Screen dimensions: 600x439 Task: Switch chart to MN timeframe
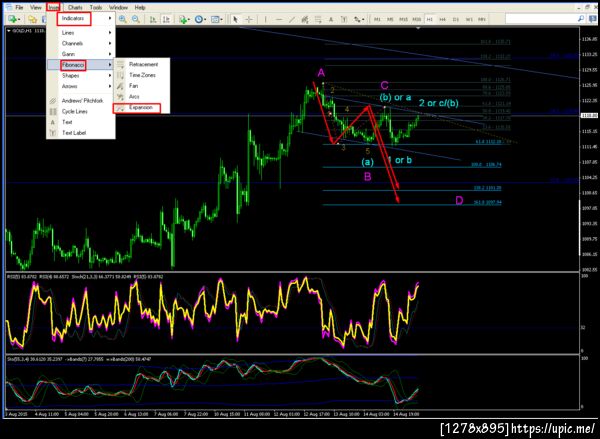(x=482, y=19)
